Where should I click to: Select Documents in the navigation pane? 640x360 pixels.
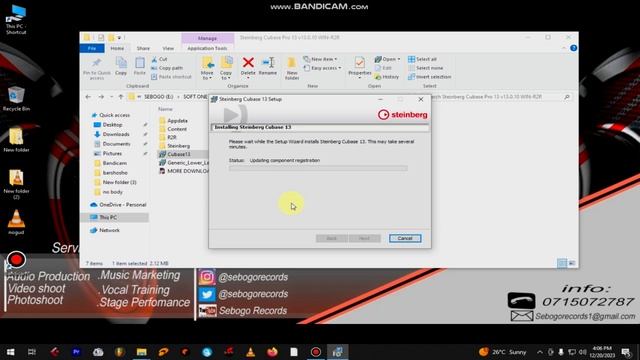(x=116, y=144)
